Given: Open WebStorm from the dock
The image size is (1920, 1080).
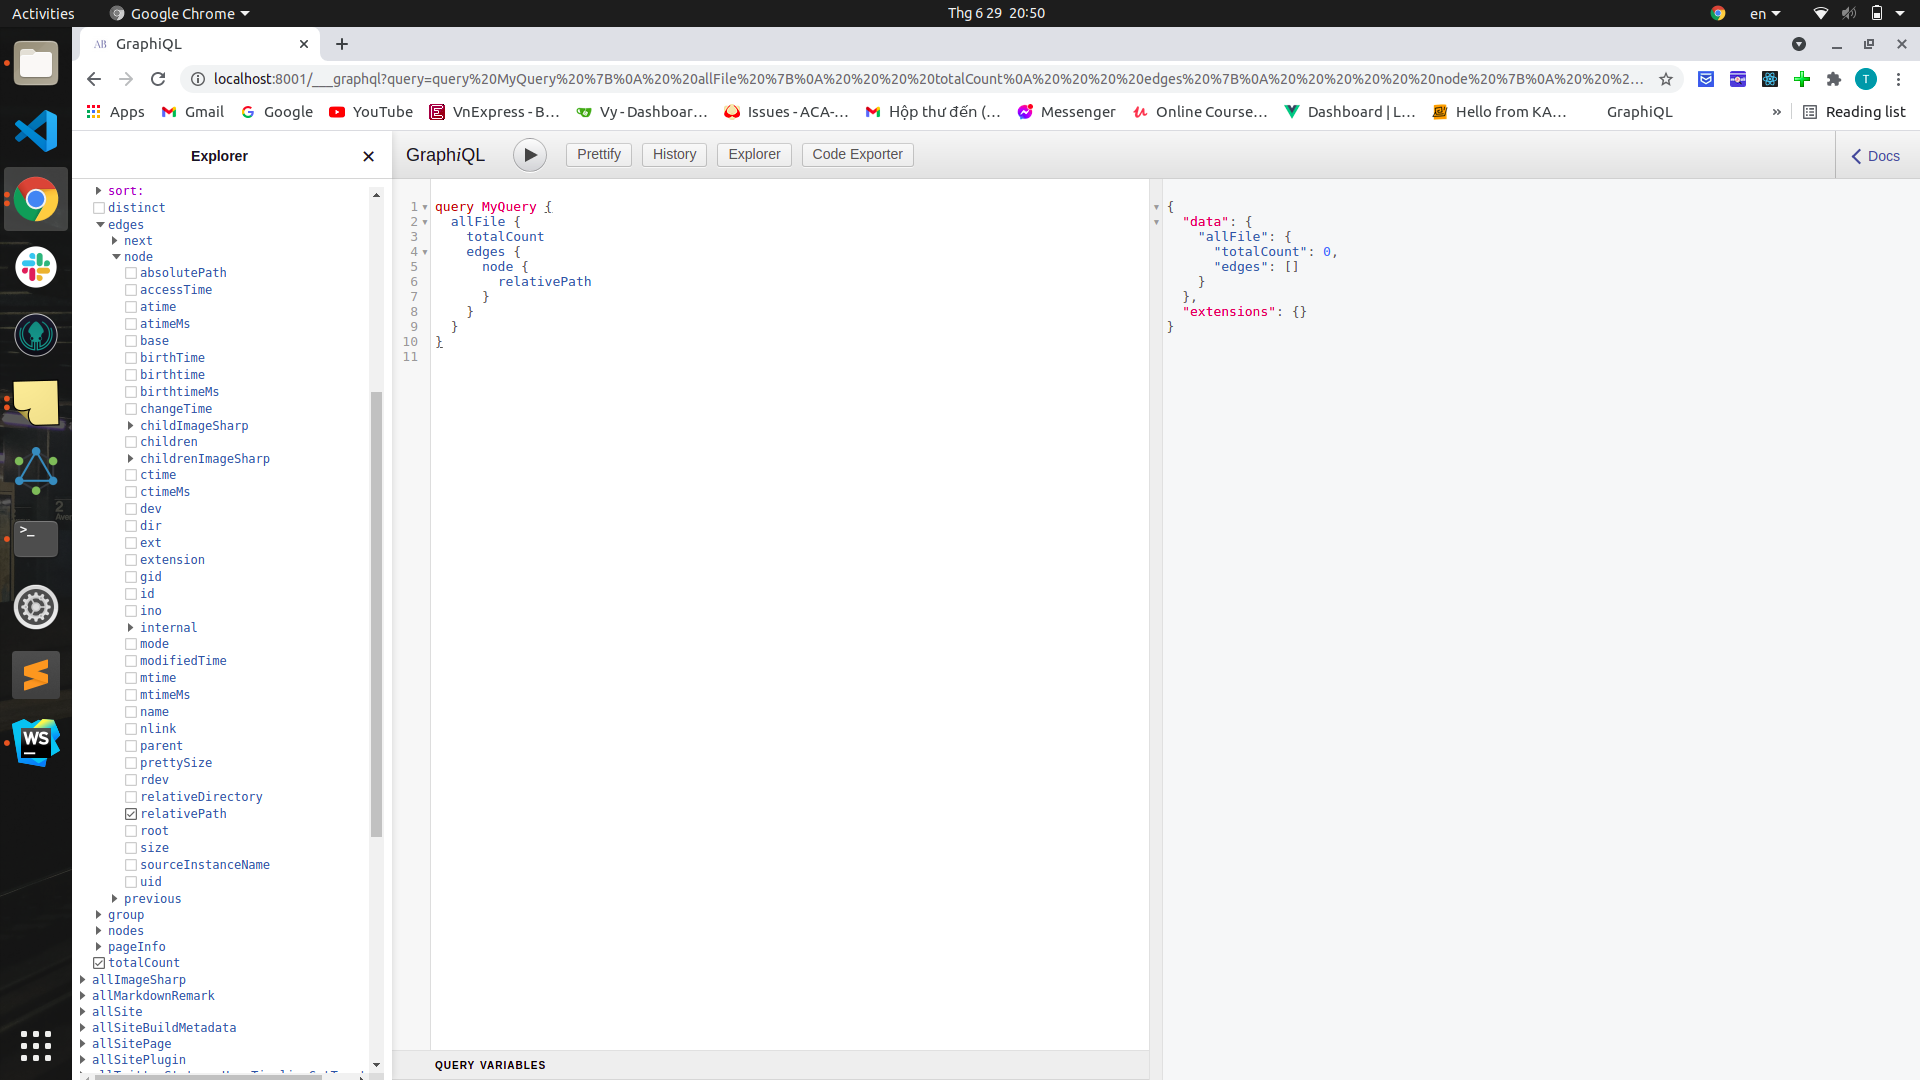Looking at the screenshot, I should click(36, 743).
